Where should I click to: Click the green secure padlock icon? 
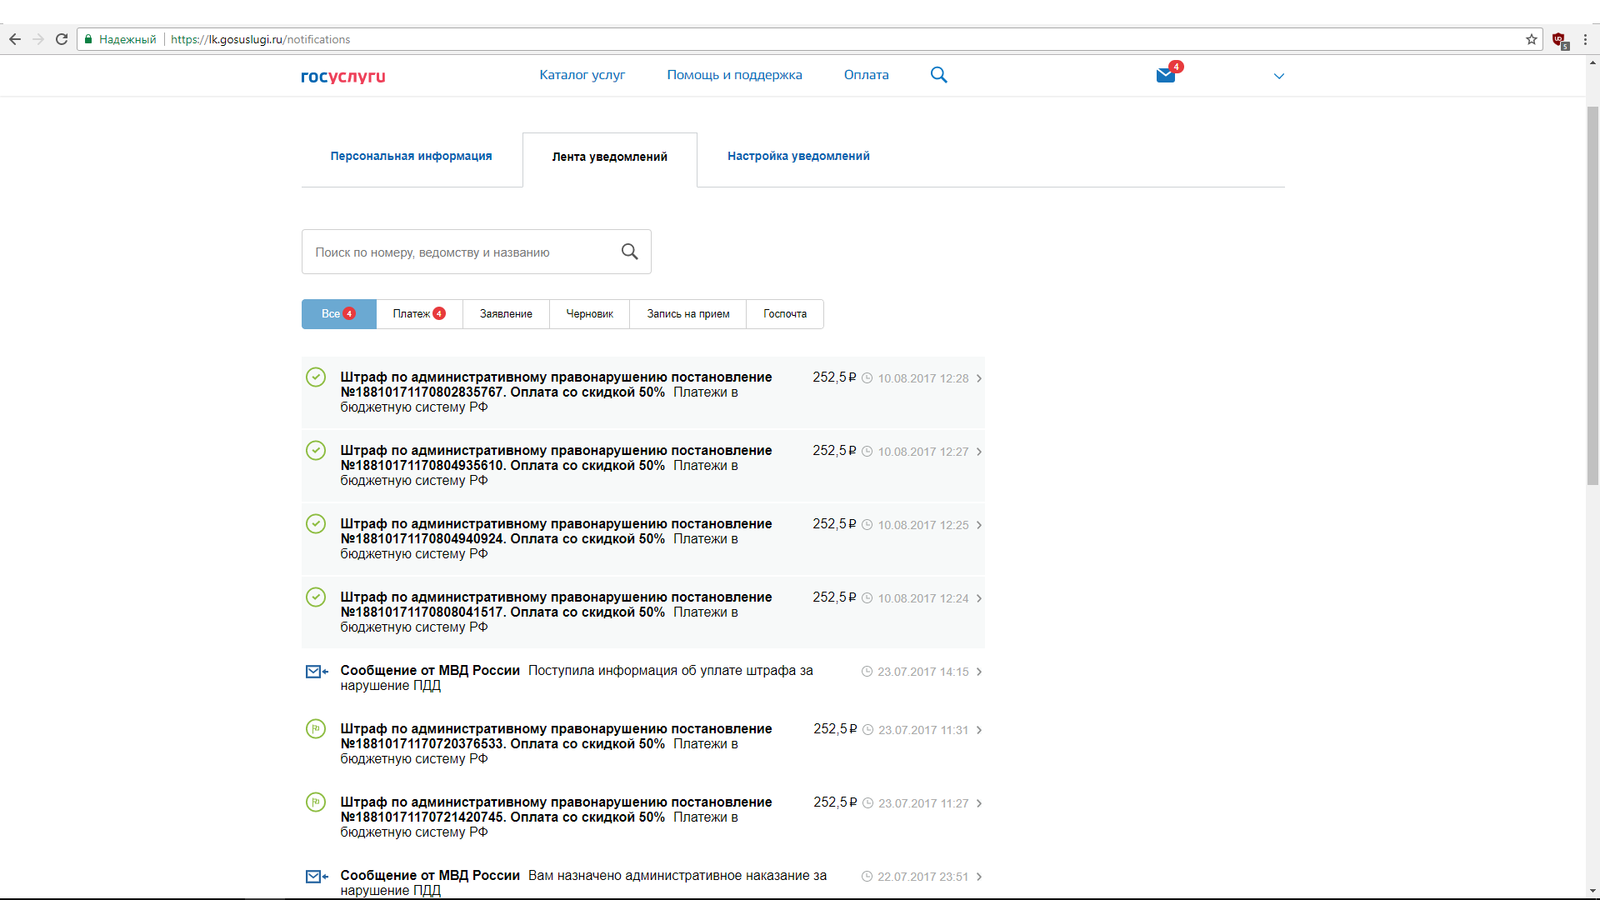pos(88,39)
